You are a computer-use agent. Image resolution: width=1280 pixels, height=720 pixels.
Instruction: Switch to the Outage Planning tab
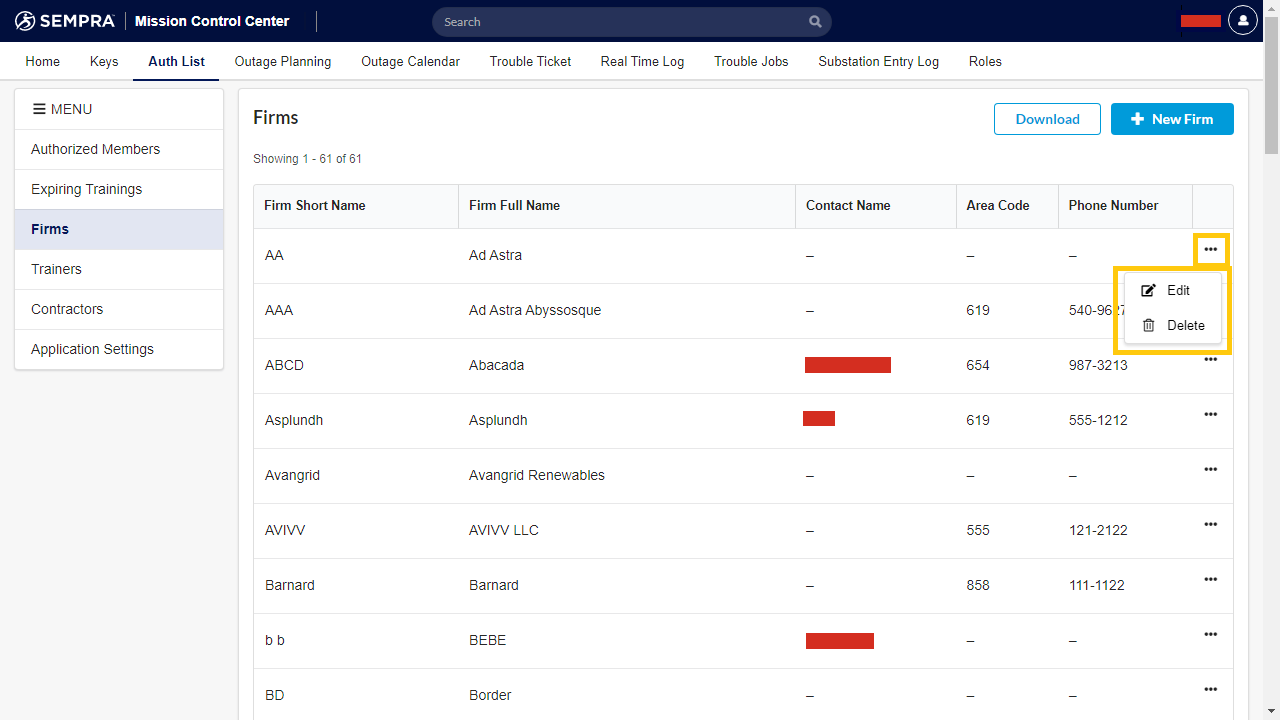[x=282, y=61]
